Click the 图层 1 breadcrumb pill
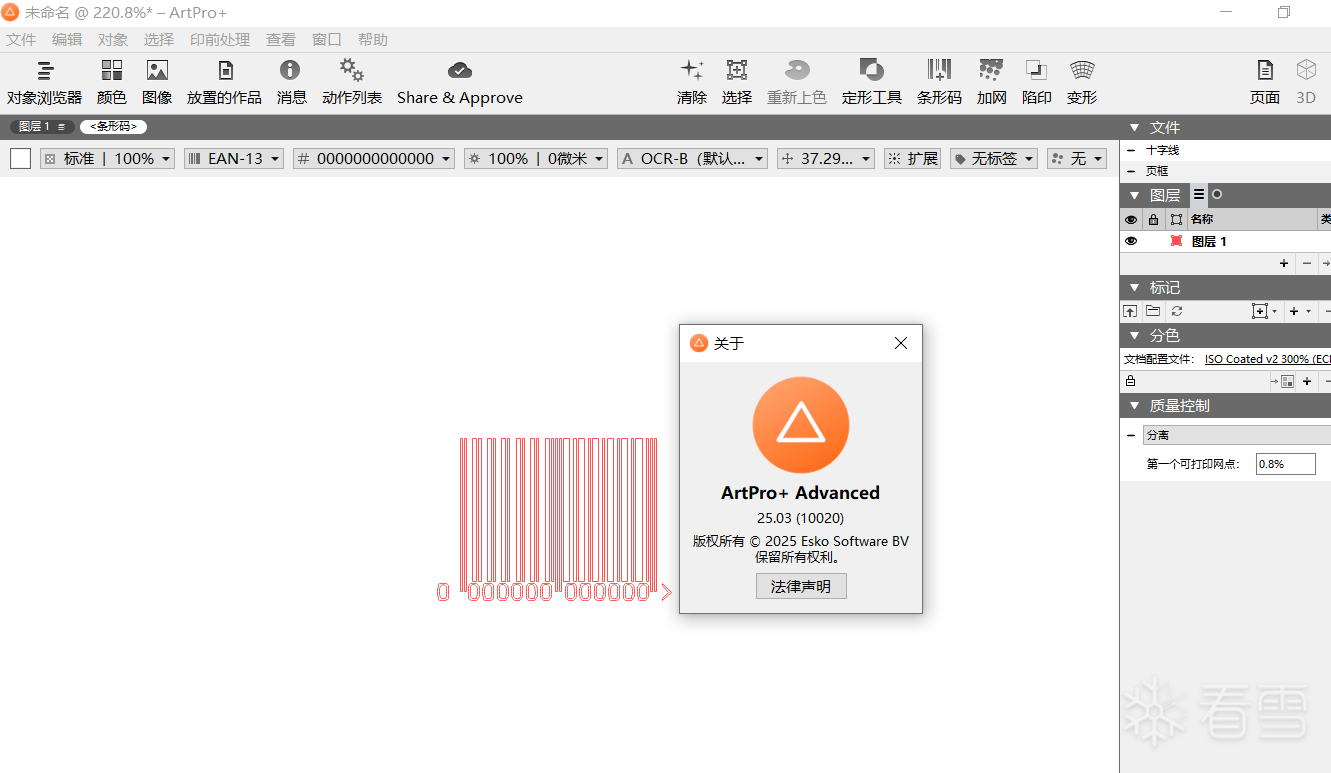 point(42,127)
